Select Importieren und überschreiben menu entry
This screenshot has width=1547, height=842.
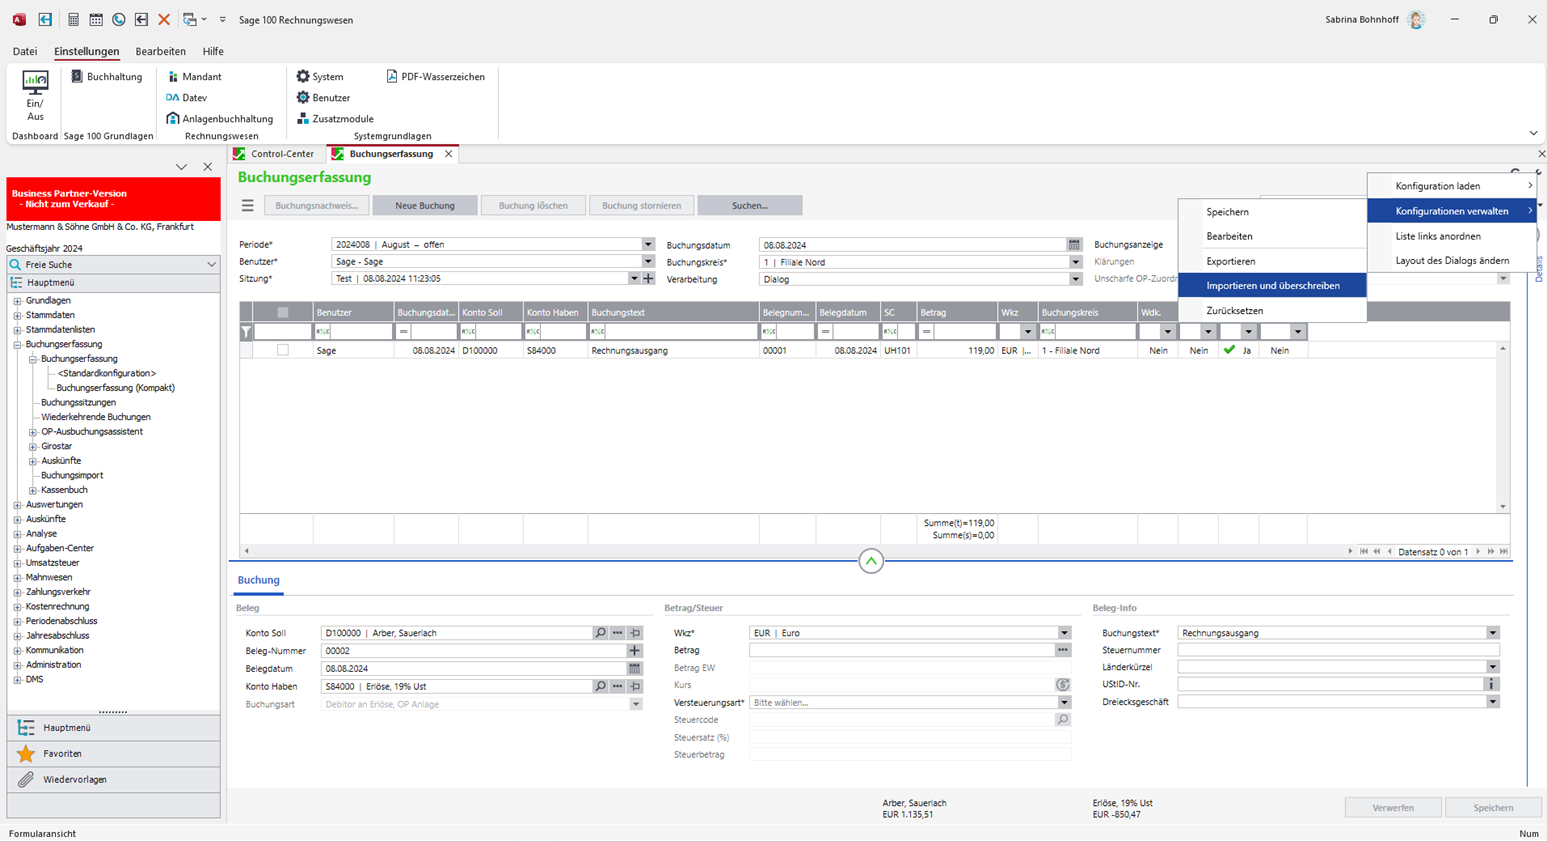(x=1272, y=286)
